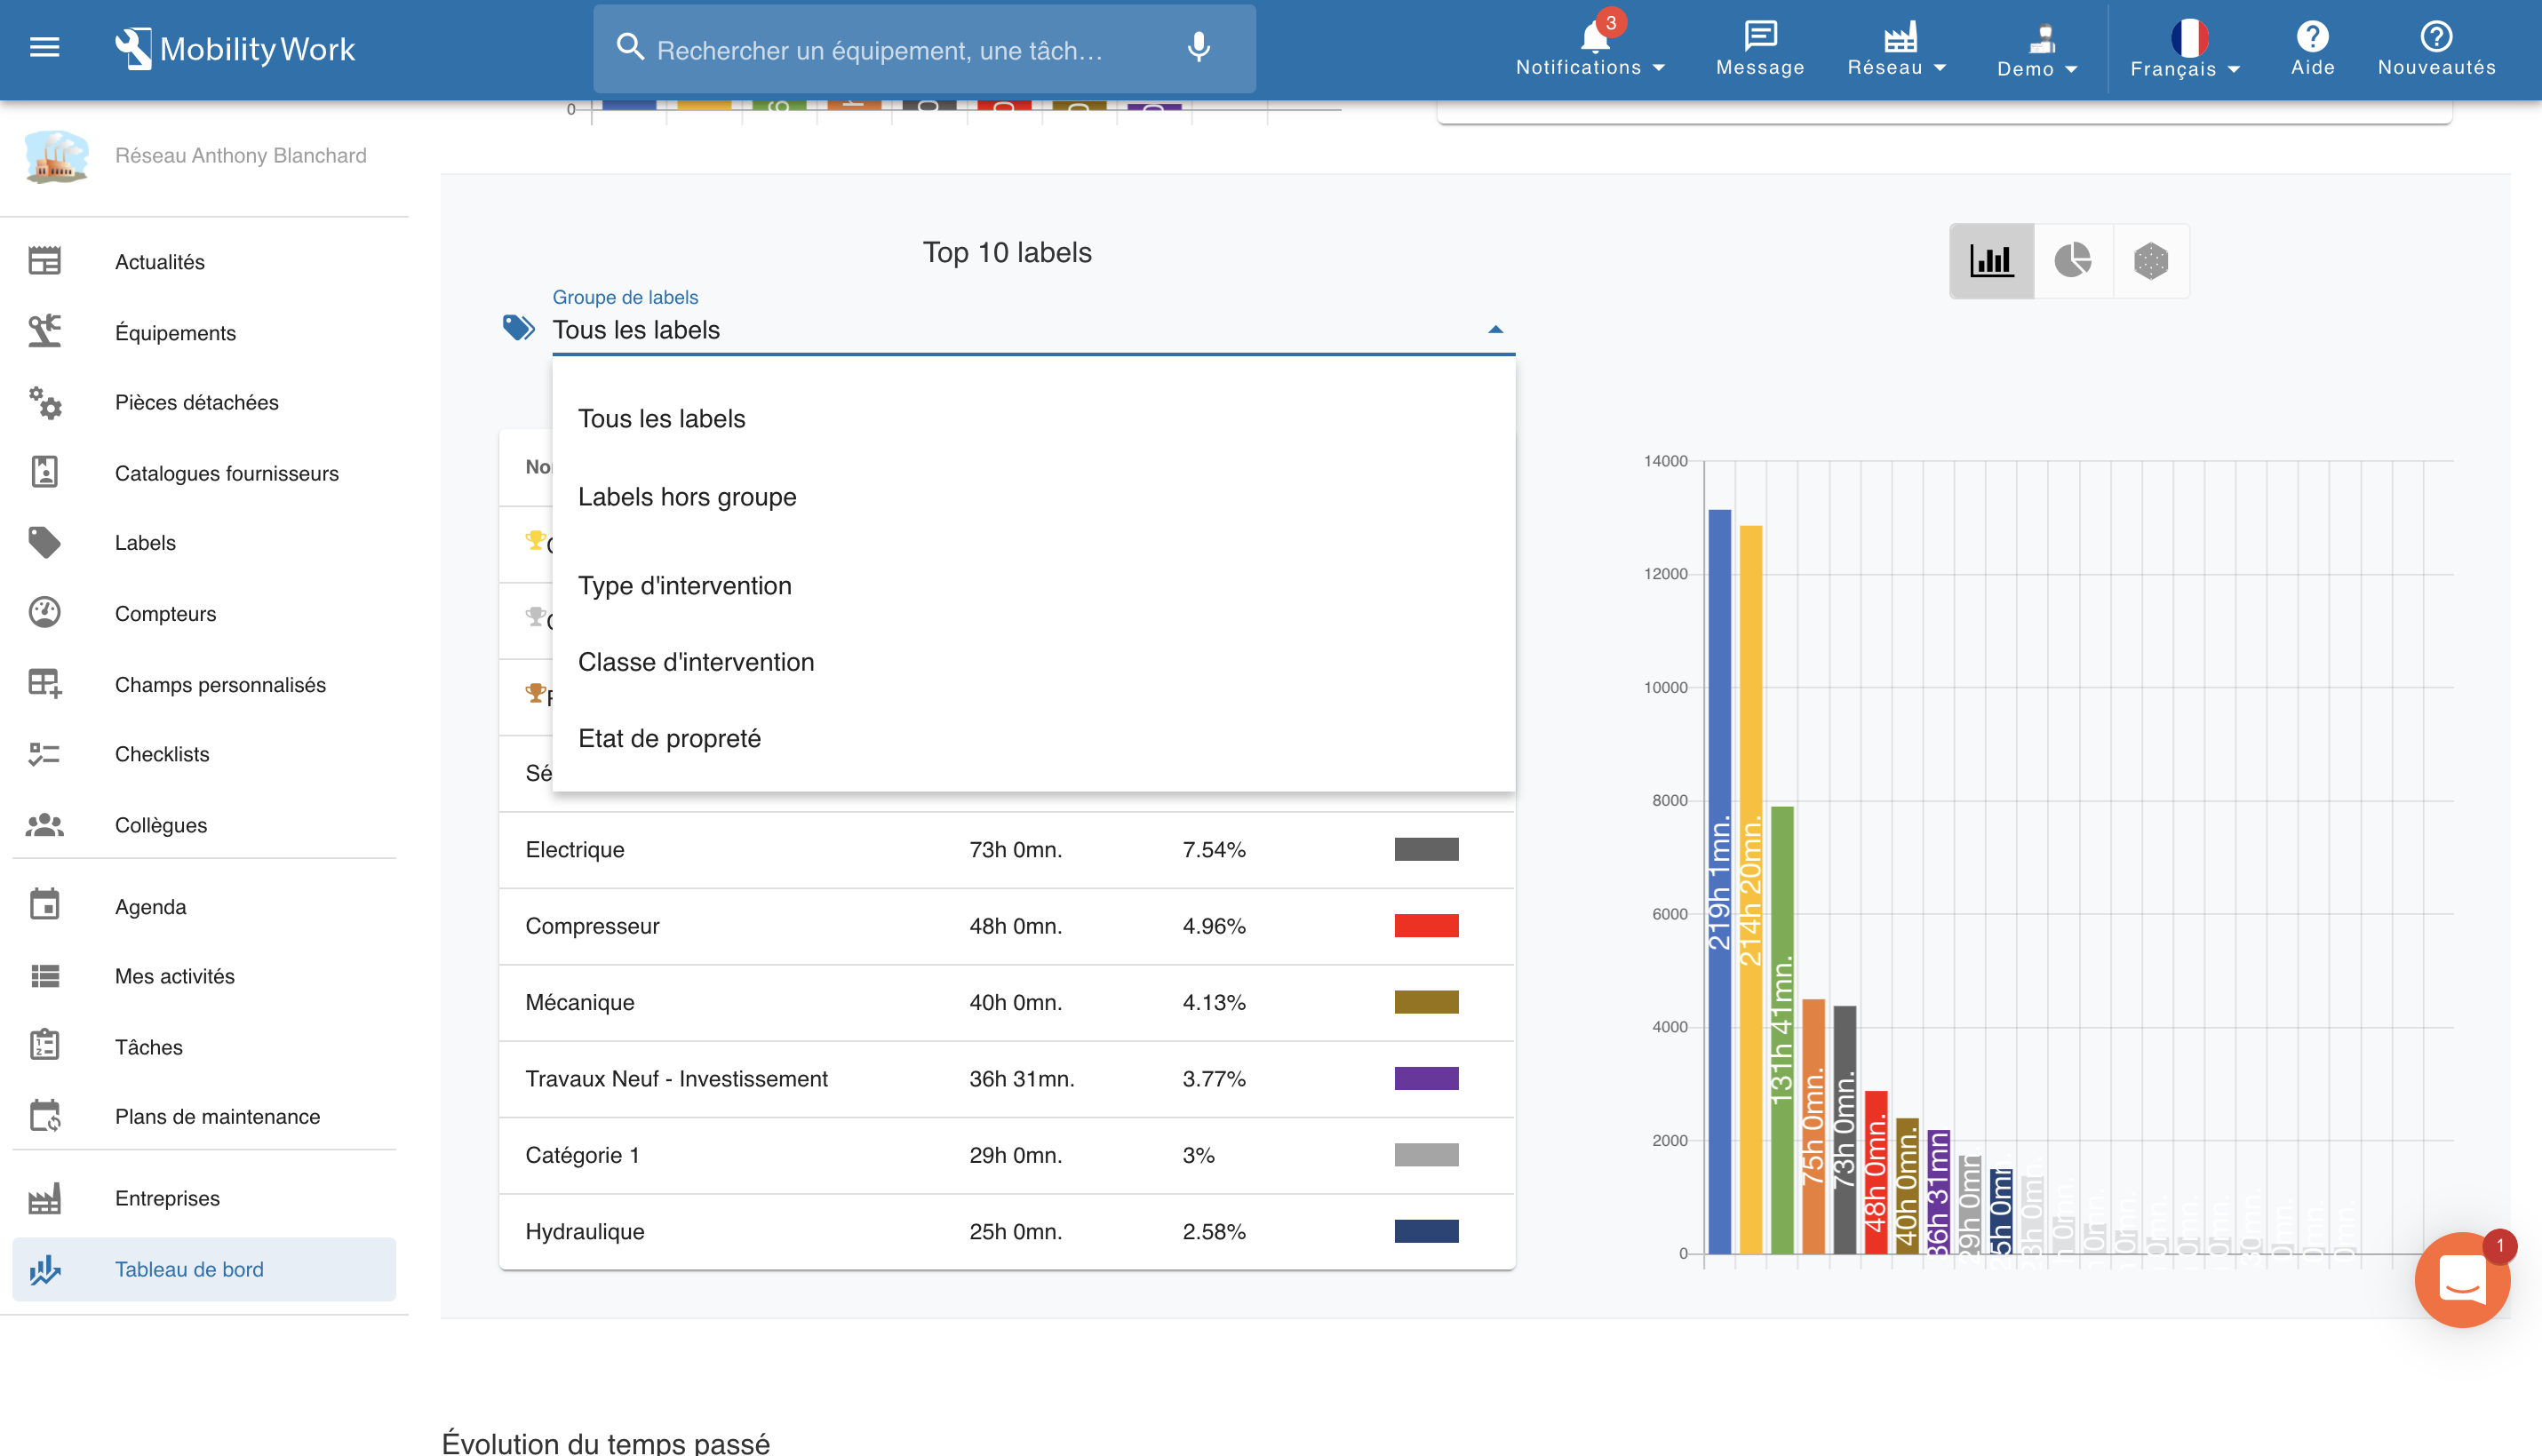2542x1456 pixels.
Task: Open the orange chat support bubble
Action: pyautogui.click(x=2460, y=1278)
